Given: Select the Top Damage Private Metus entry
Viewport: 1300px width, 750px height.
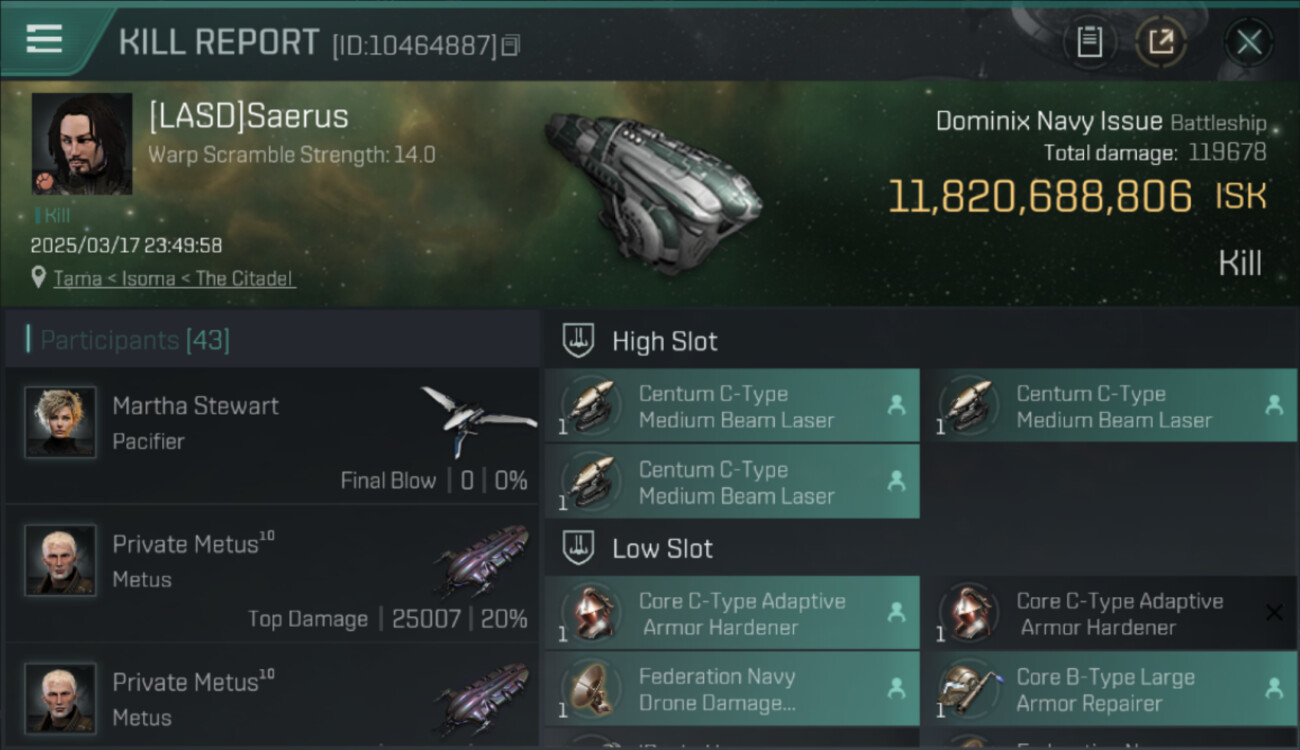Looking at the screenshot, I should pos(270,575).
